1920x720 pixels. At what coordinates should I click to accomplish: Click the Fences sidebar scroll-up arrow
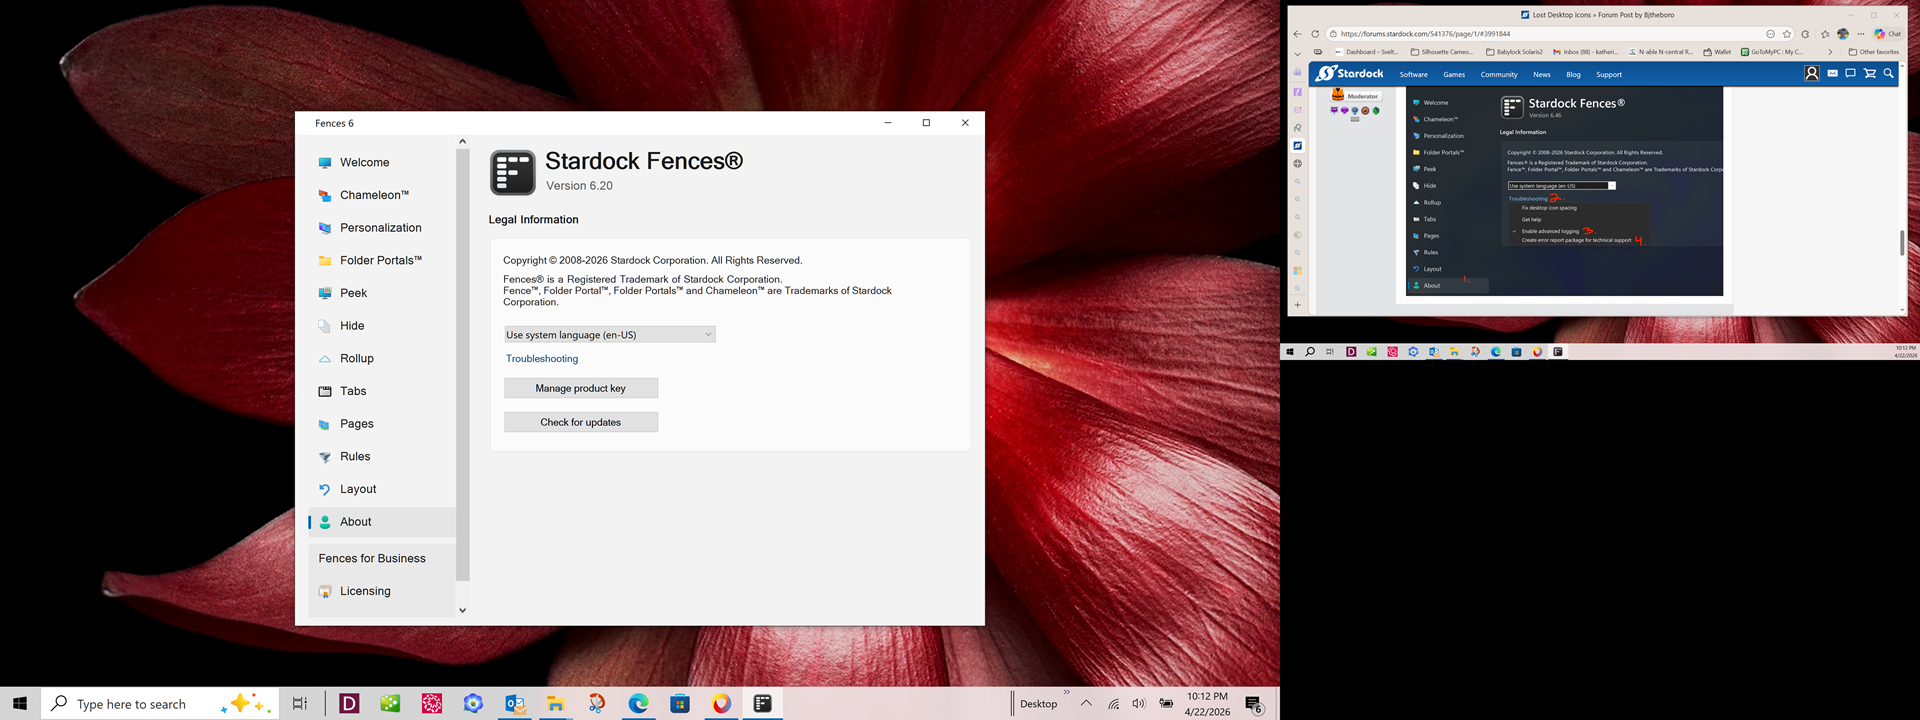click(x=462, y=141)
